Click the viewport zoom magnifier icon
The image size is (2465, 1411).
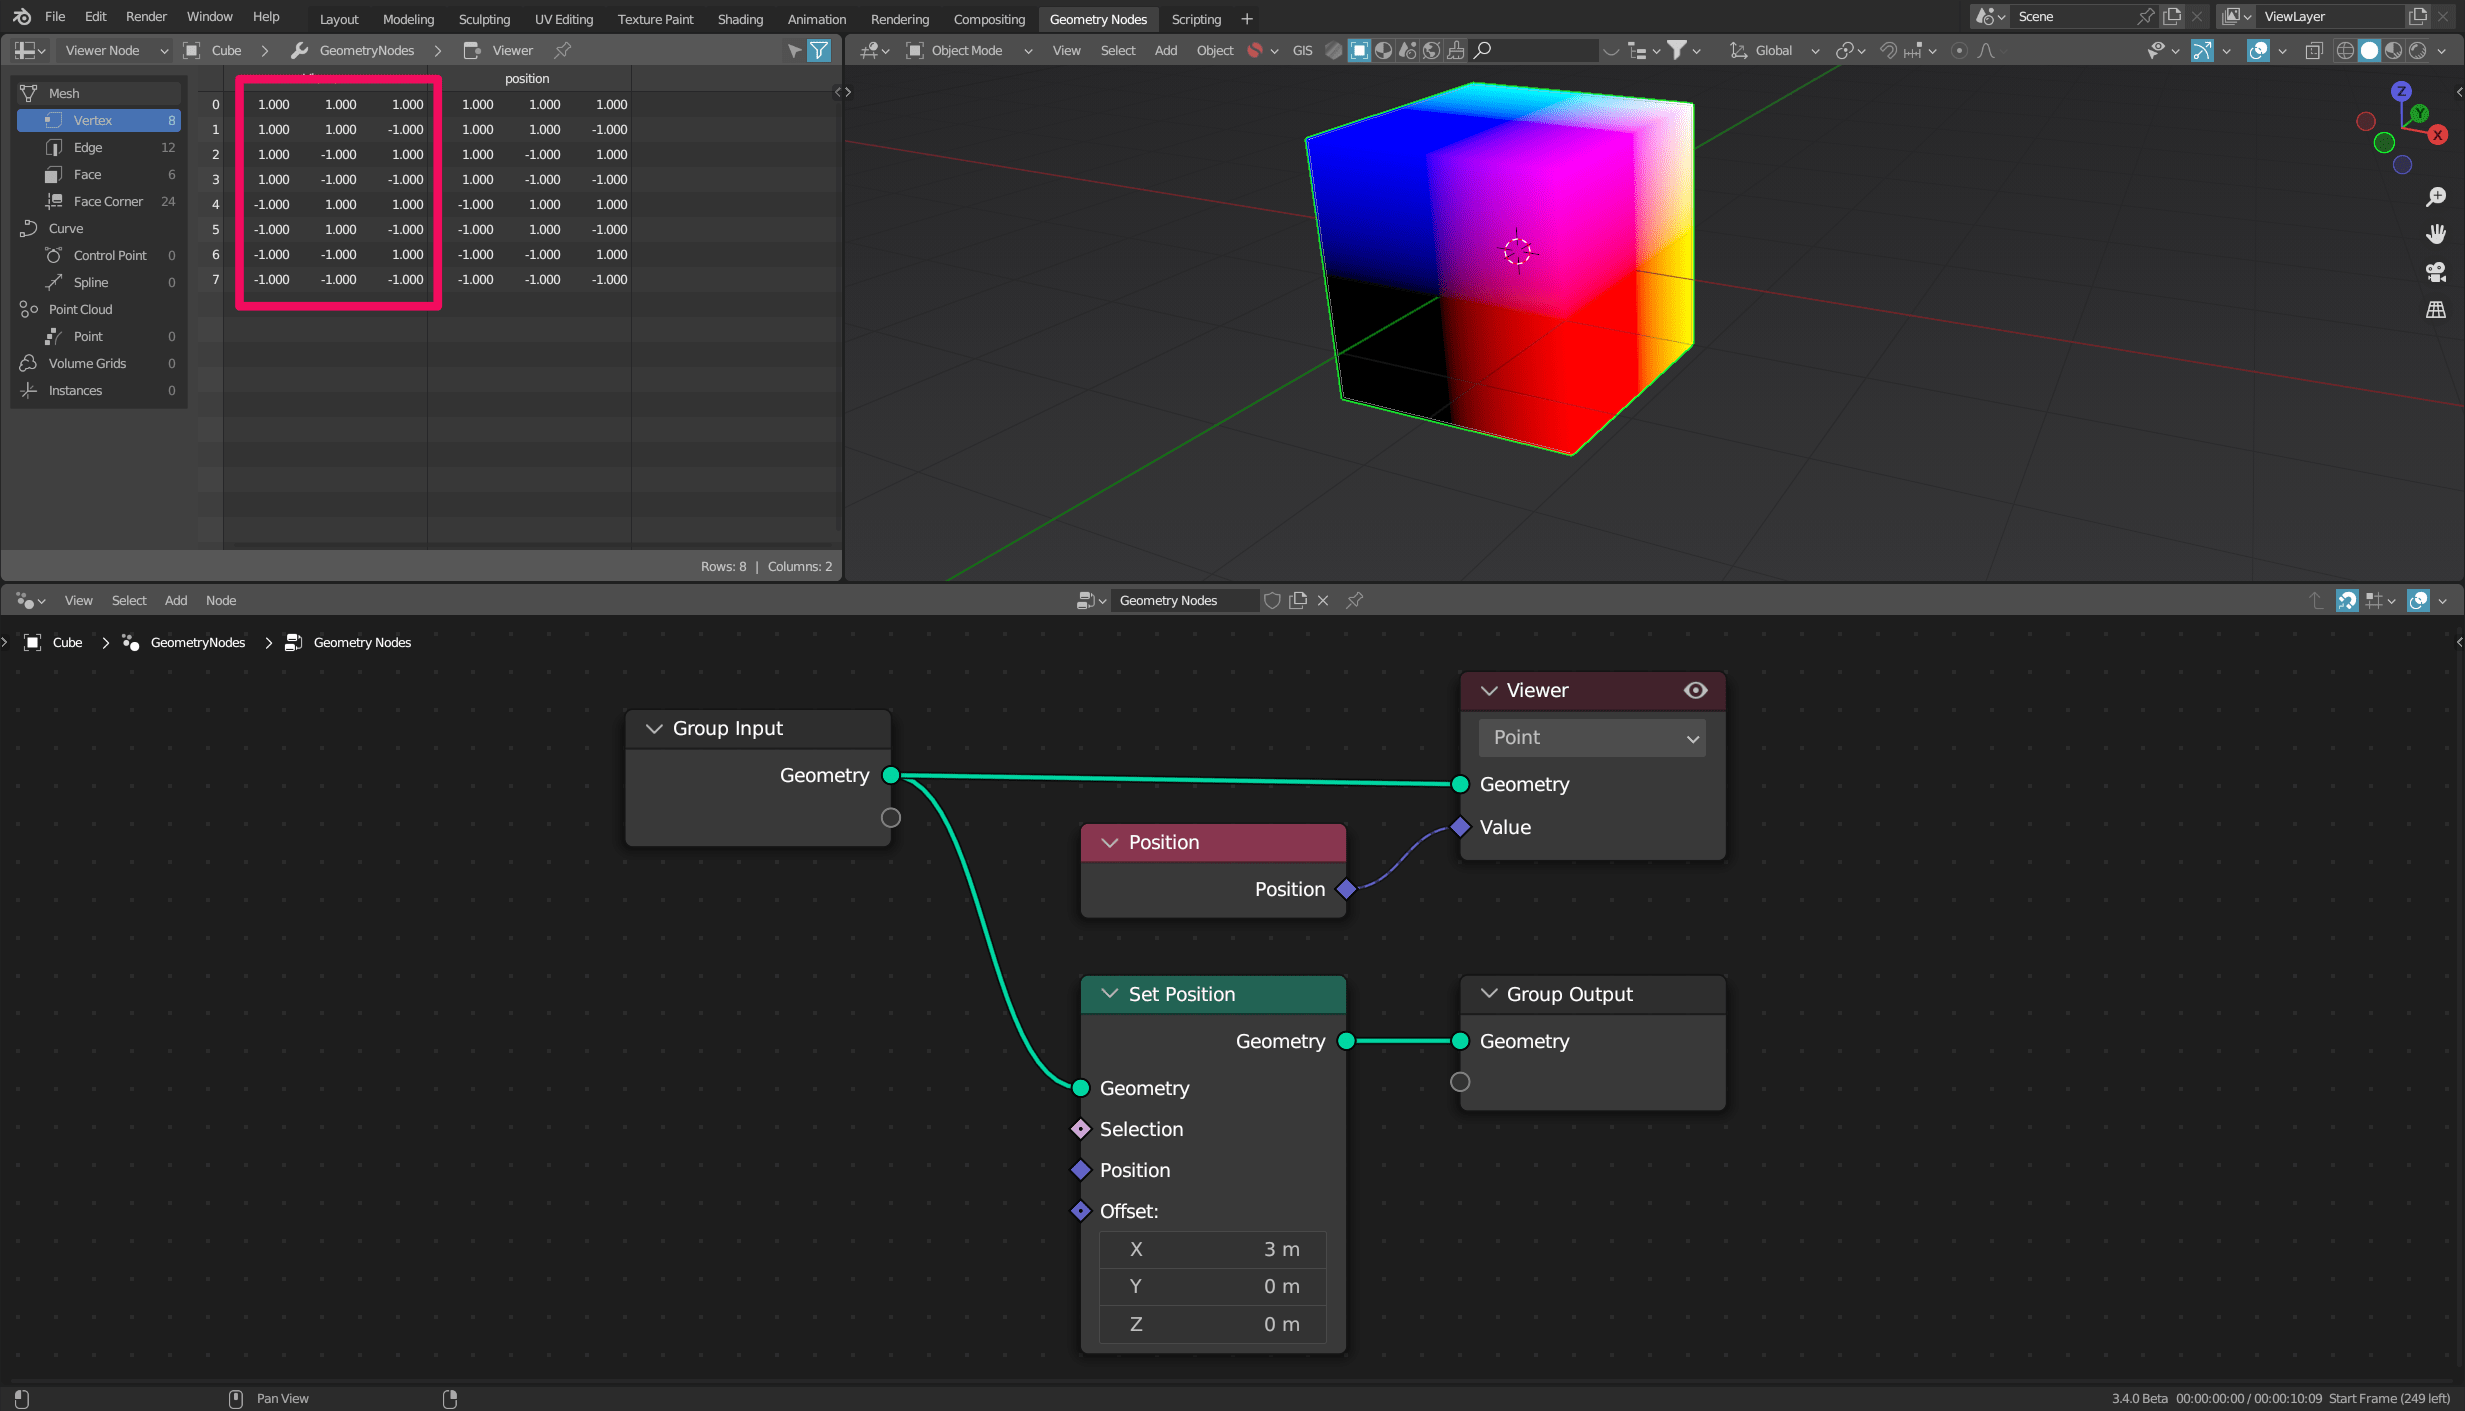pos(2437,197)
